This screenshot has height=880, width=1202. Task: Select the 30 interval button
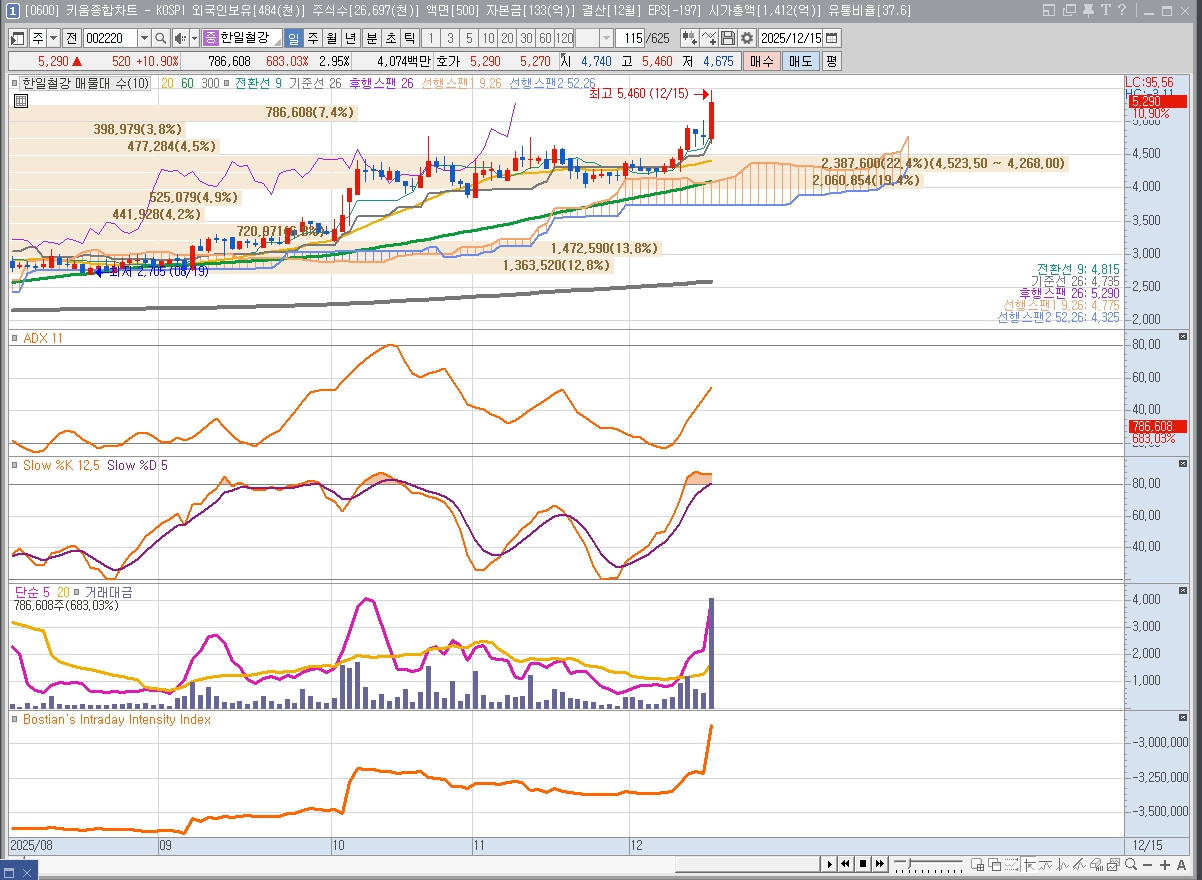pos(526,38)
